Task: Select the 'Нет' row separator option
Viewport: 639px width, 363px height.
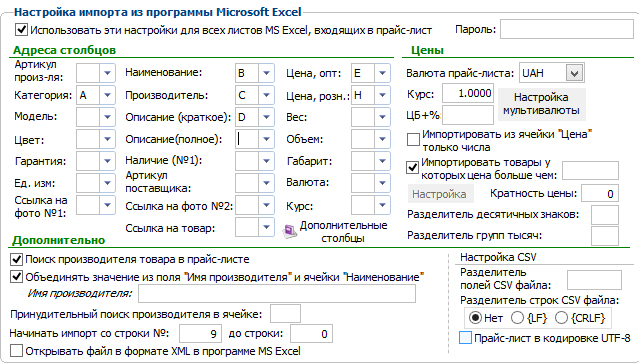Action: pos(475,317)
